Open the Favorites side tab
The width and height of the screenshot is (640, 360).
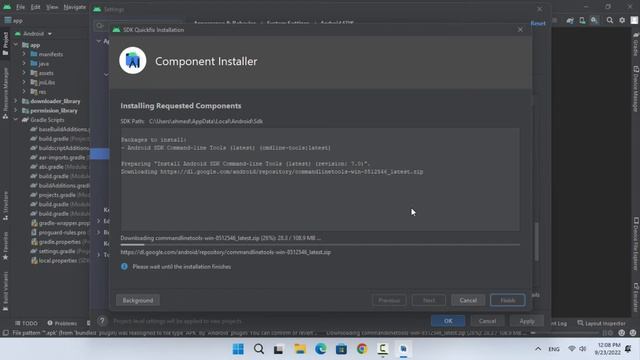pyautogui.click(x=5, y=246)
